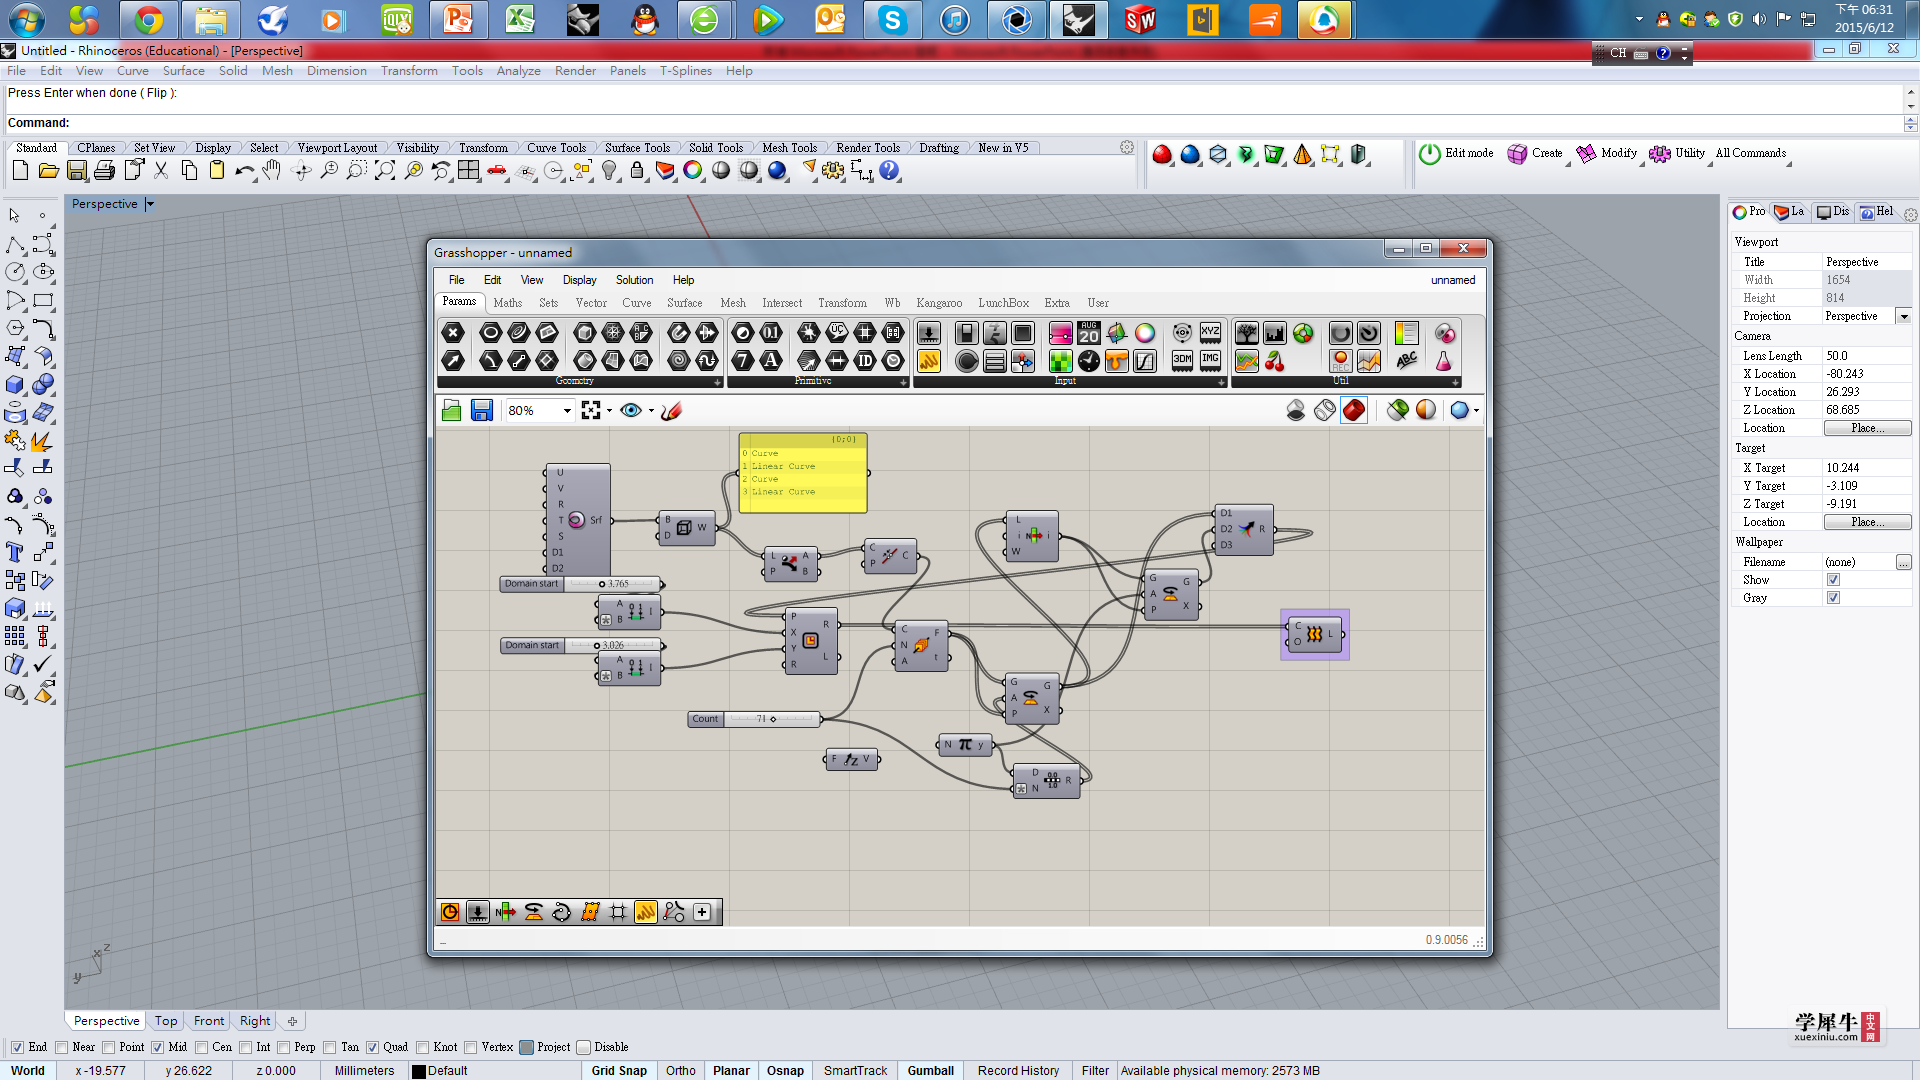This screenshot has width=1920, height=1080.
Task: Click the Default layer black color swatch
Action: pyautogui.click(x=419, y=1071)
